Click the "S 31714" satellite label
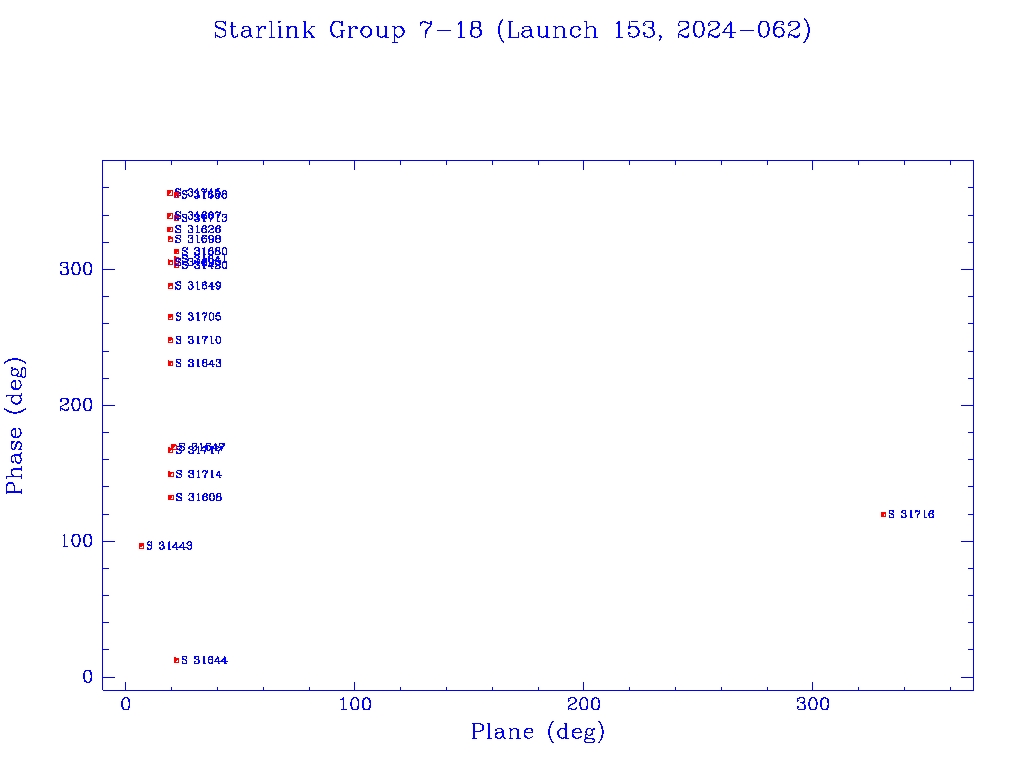 pyautogui.click(x=199, y=475)
